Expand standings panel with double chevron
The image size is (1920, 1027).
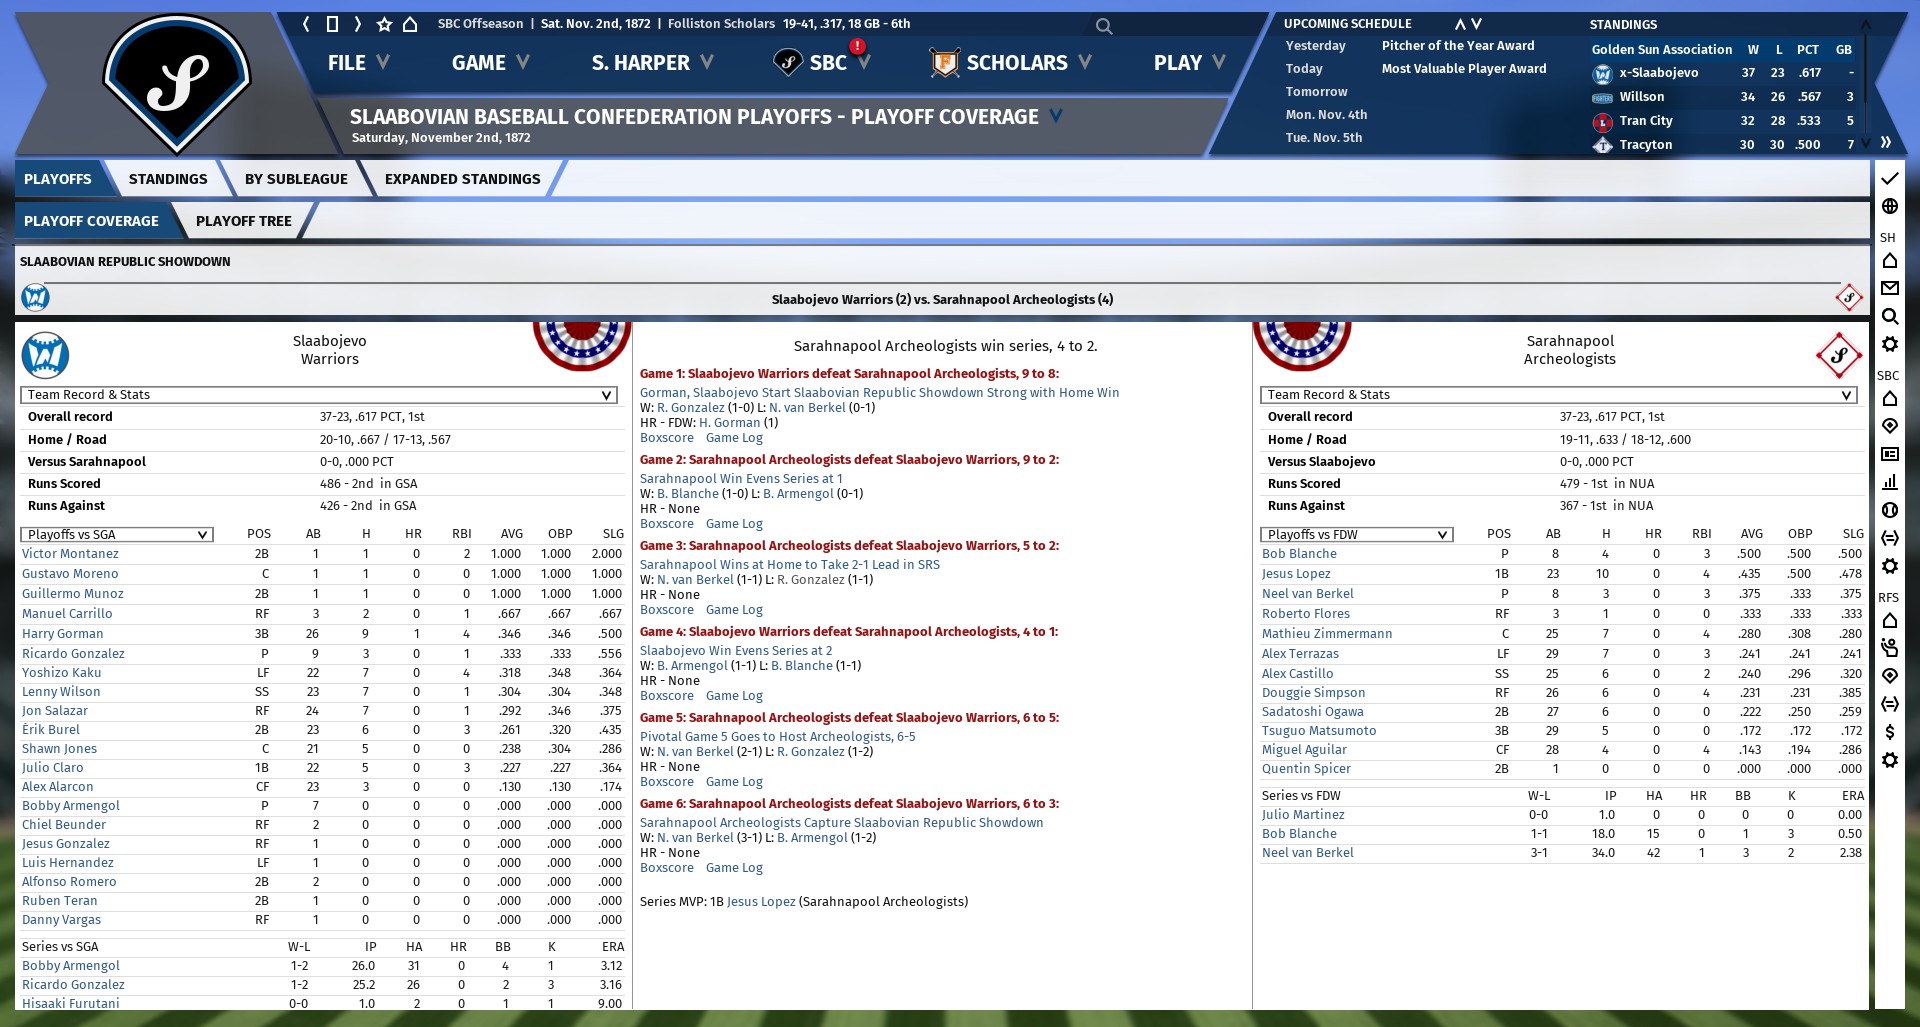pos(1885,143)
